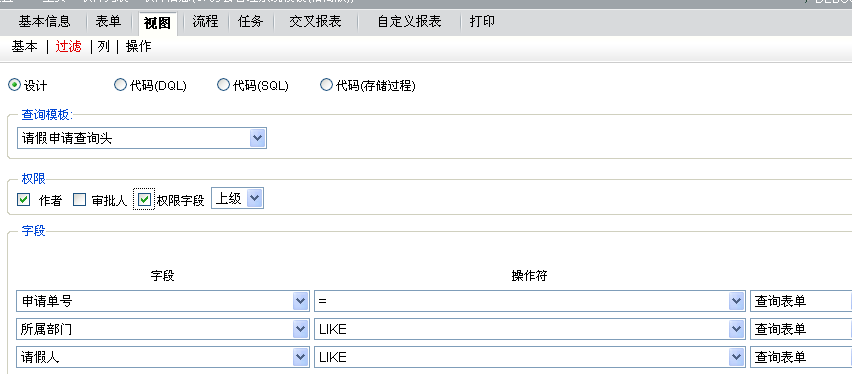Open the = operator dropdown for 申请单号
This screenshot has width=852, height=374.
pyautogui.click(x=530, y=301)
